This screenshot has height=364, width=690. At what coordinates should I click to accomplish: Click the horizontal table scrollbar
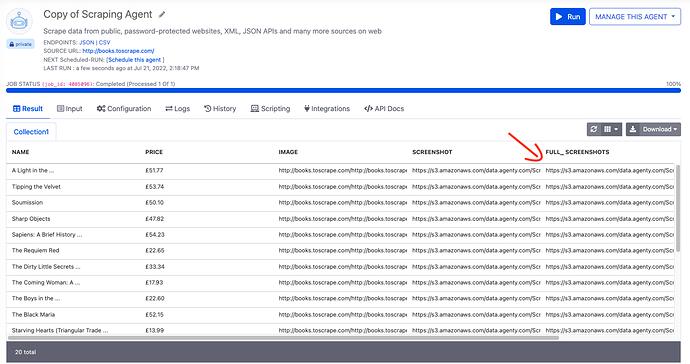click(283, 338)
